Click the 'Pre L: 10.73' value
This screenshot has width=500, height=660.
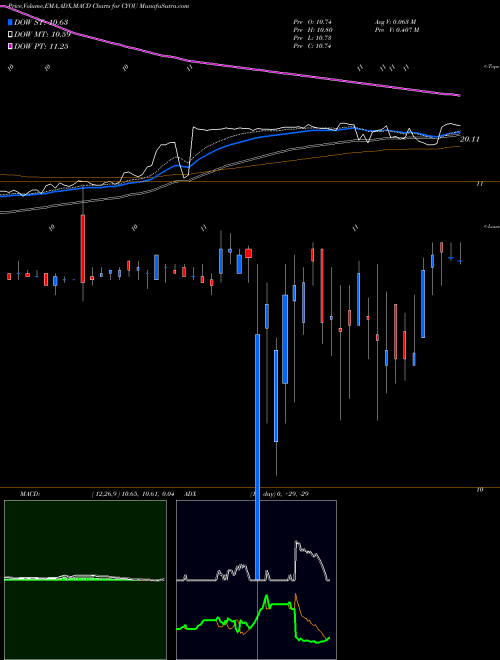pos(312,38)
